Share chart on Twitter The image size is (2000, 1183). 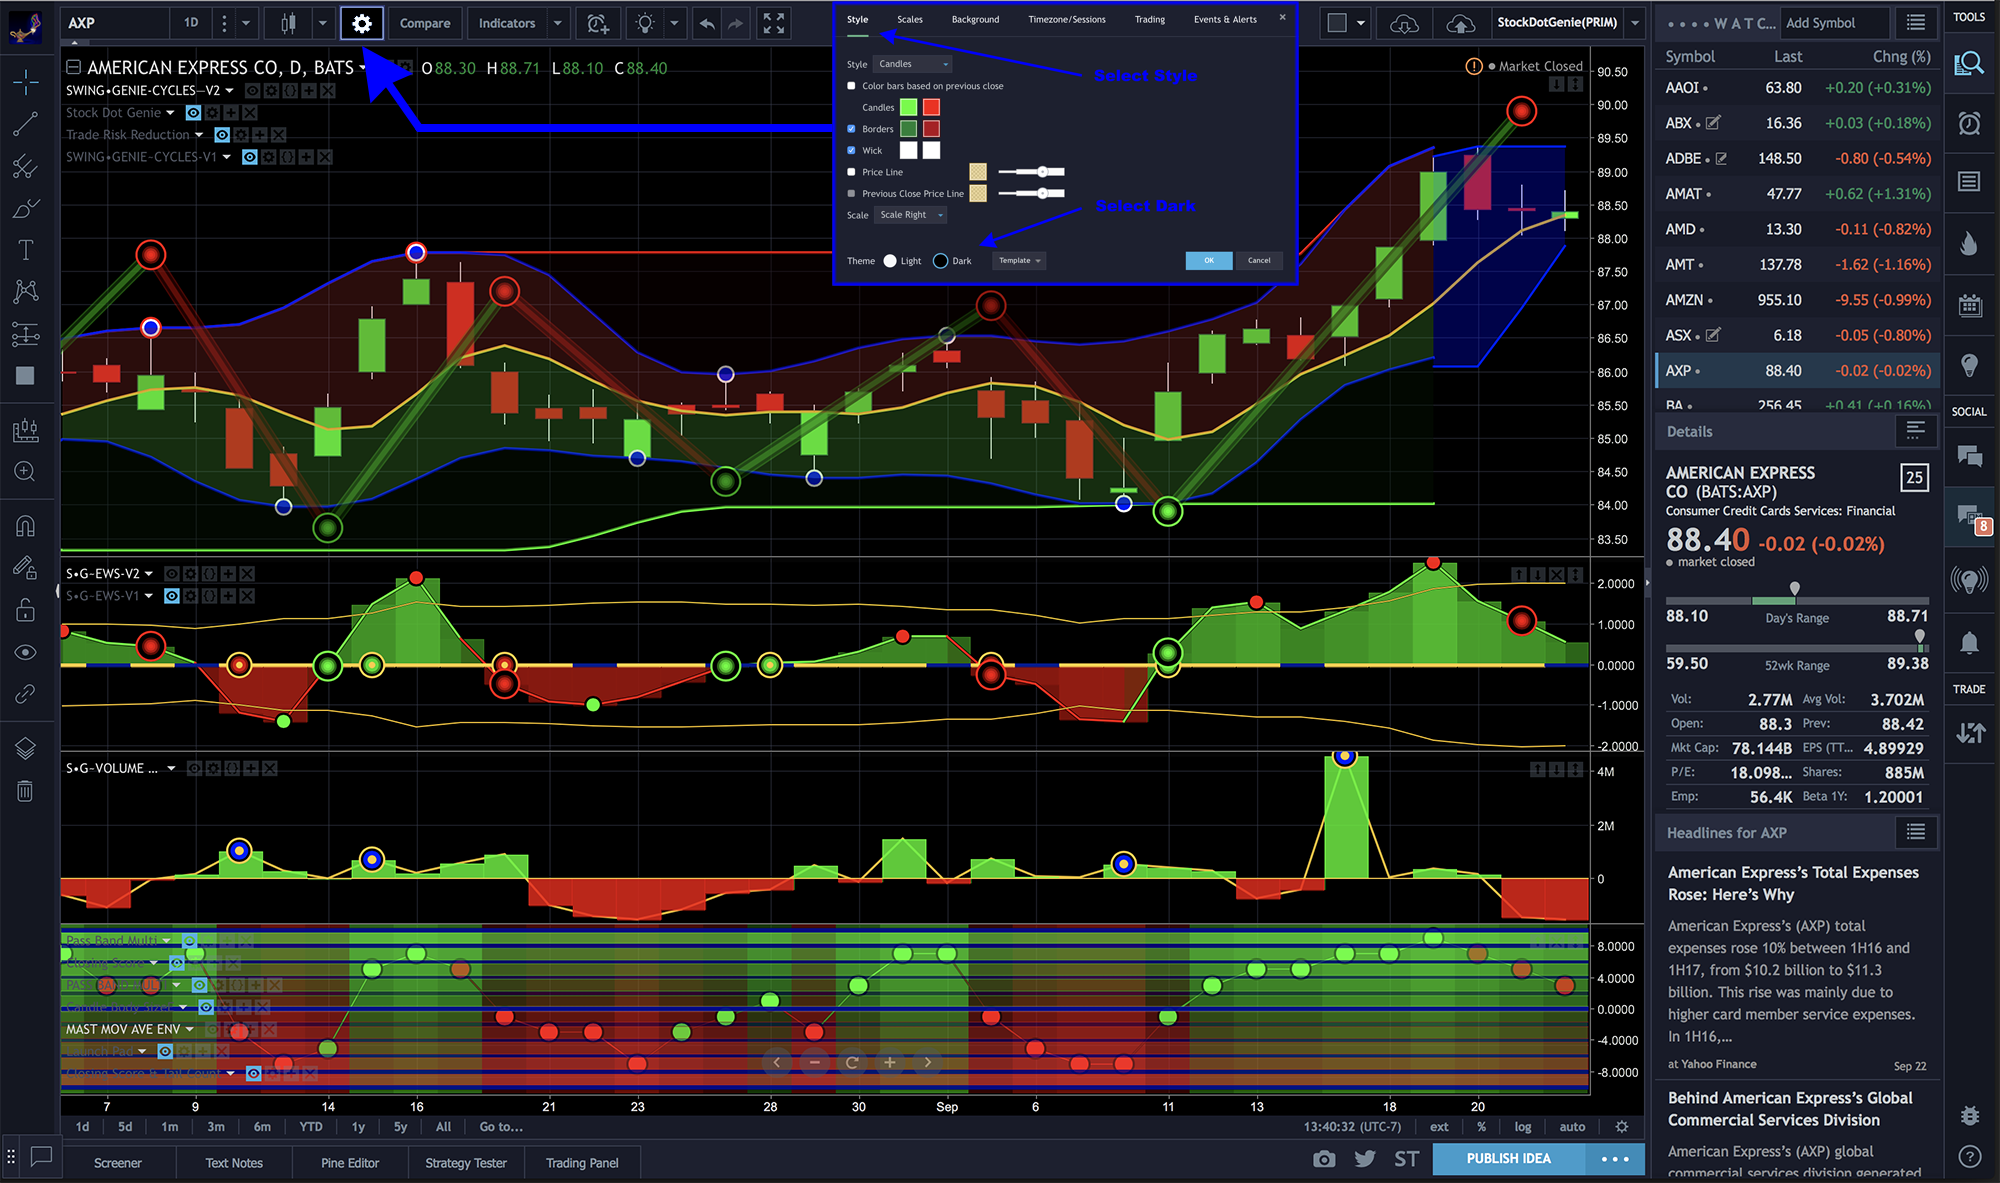(1365, 1159)
